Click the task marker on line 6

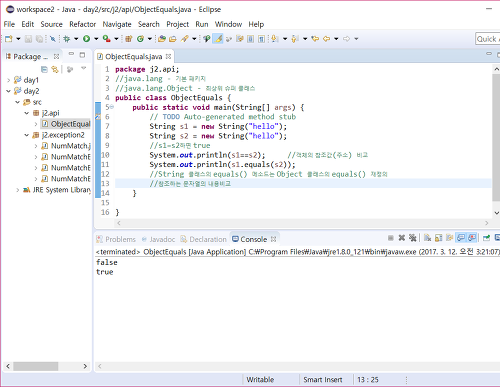pyautogui.click(x=98, y=117)
